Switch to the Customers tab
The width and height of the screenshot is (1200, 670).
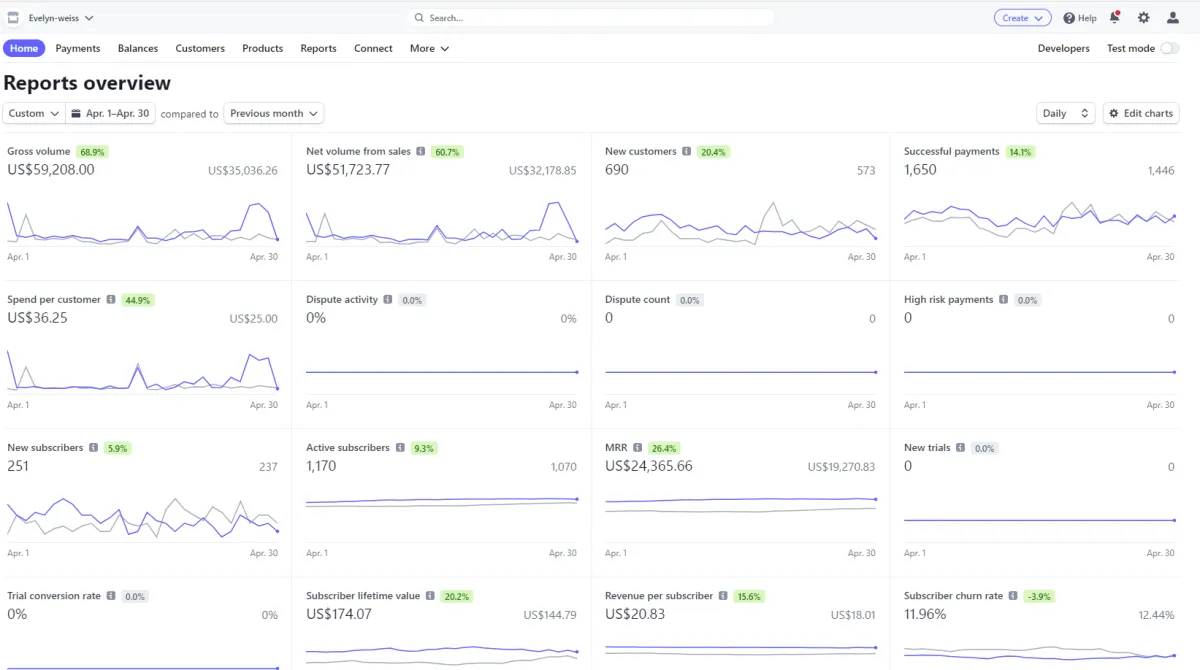[200, 48]
